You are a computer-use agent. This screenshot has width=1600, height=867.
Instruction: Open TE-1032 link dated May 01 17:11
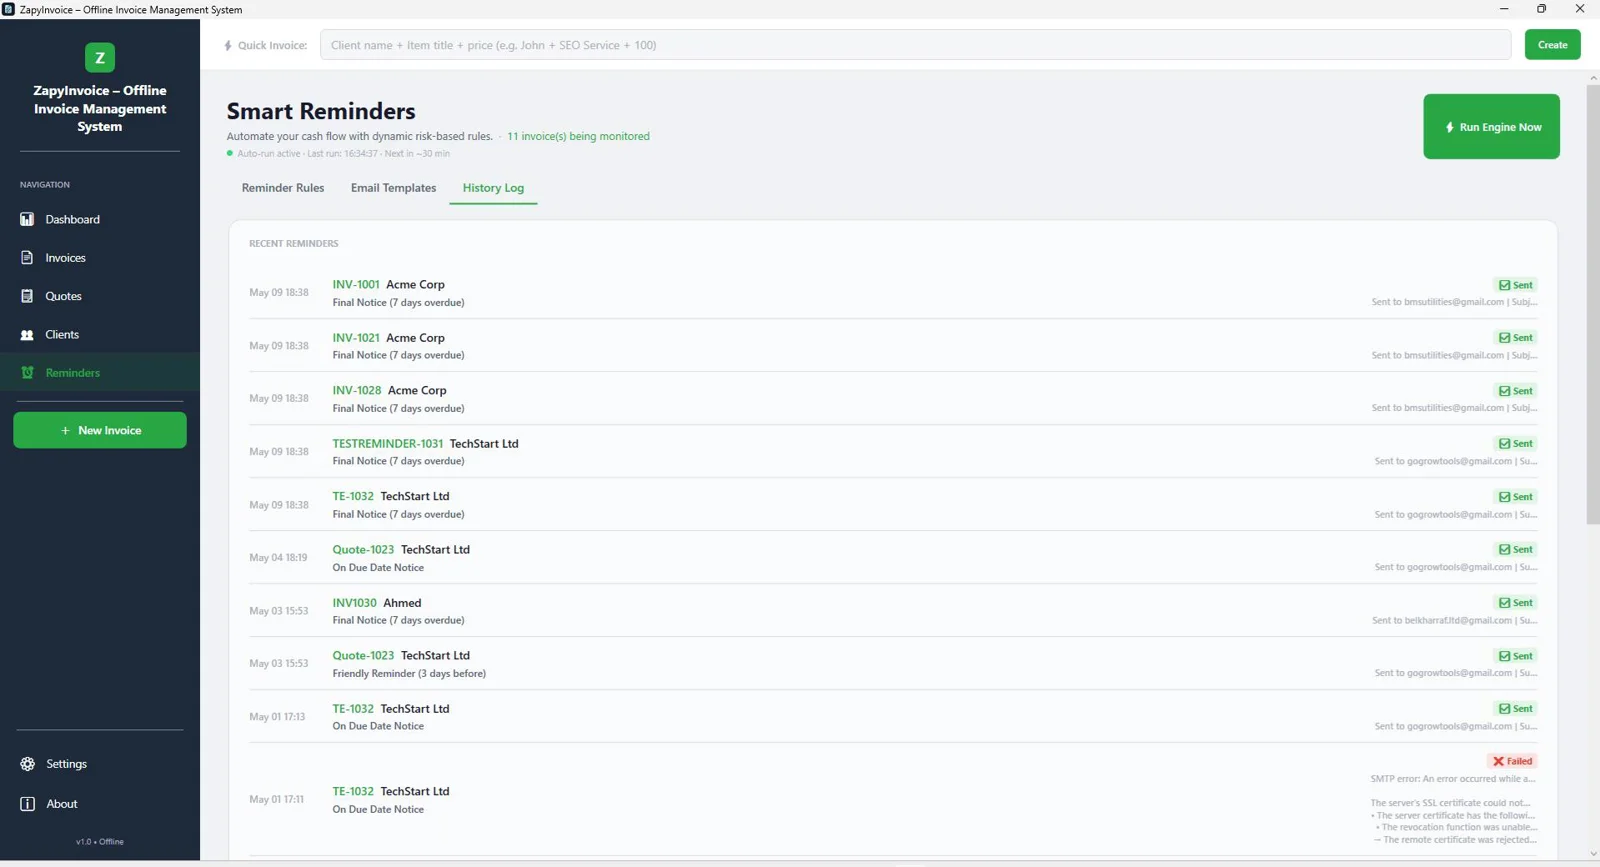[353, 791]
